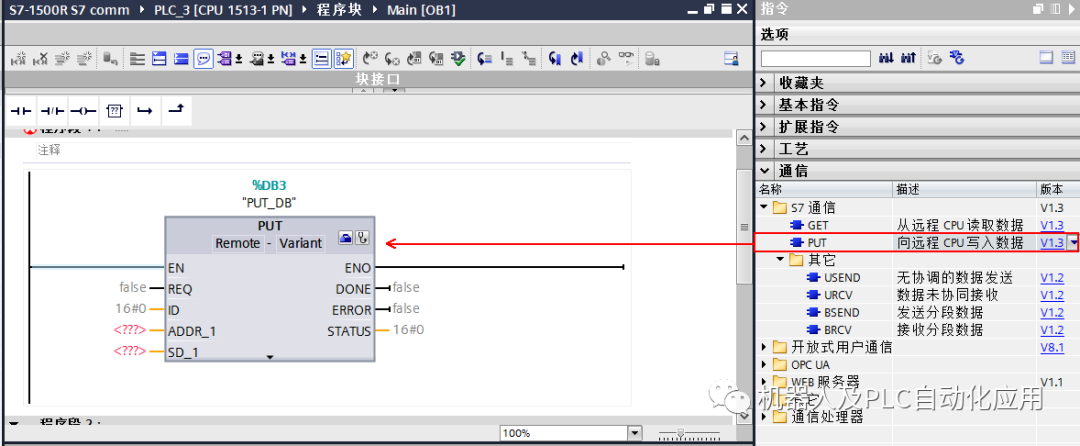Click the V1.2 version link for USEND

pyautogui.click(x=1052, y=277)
